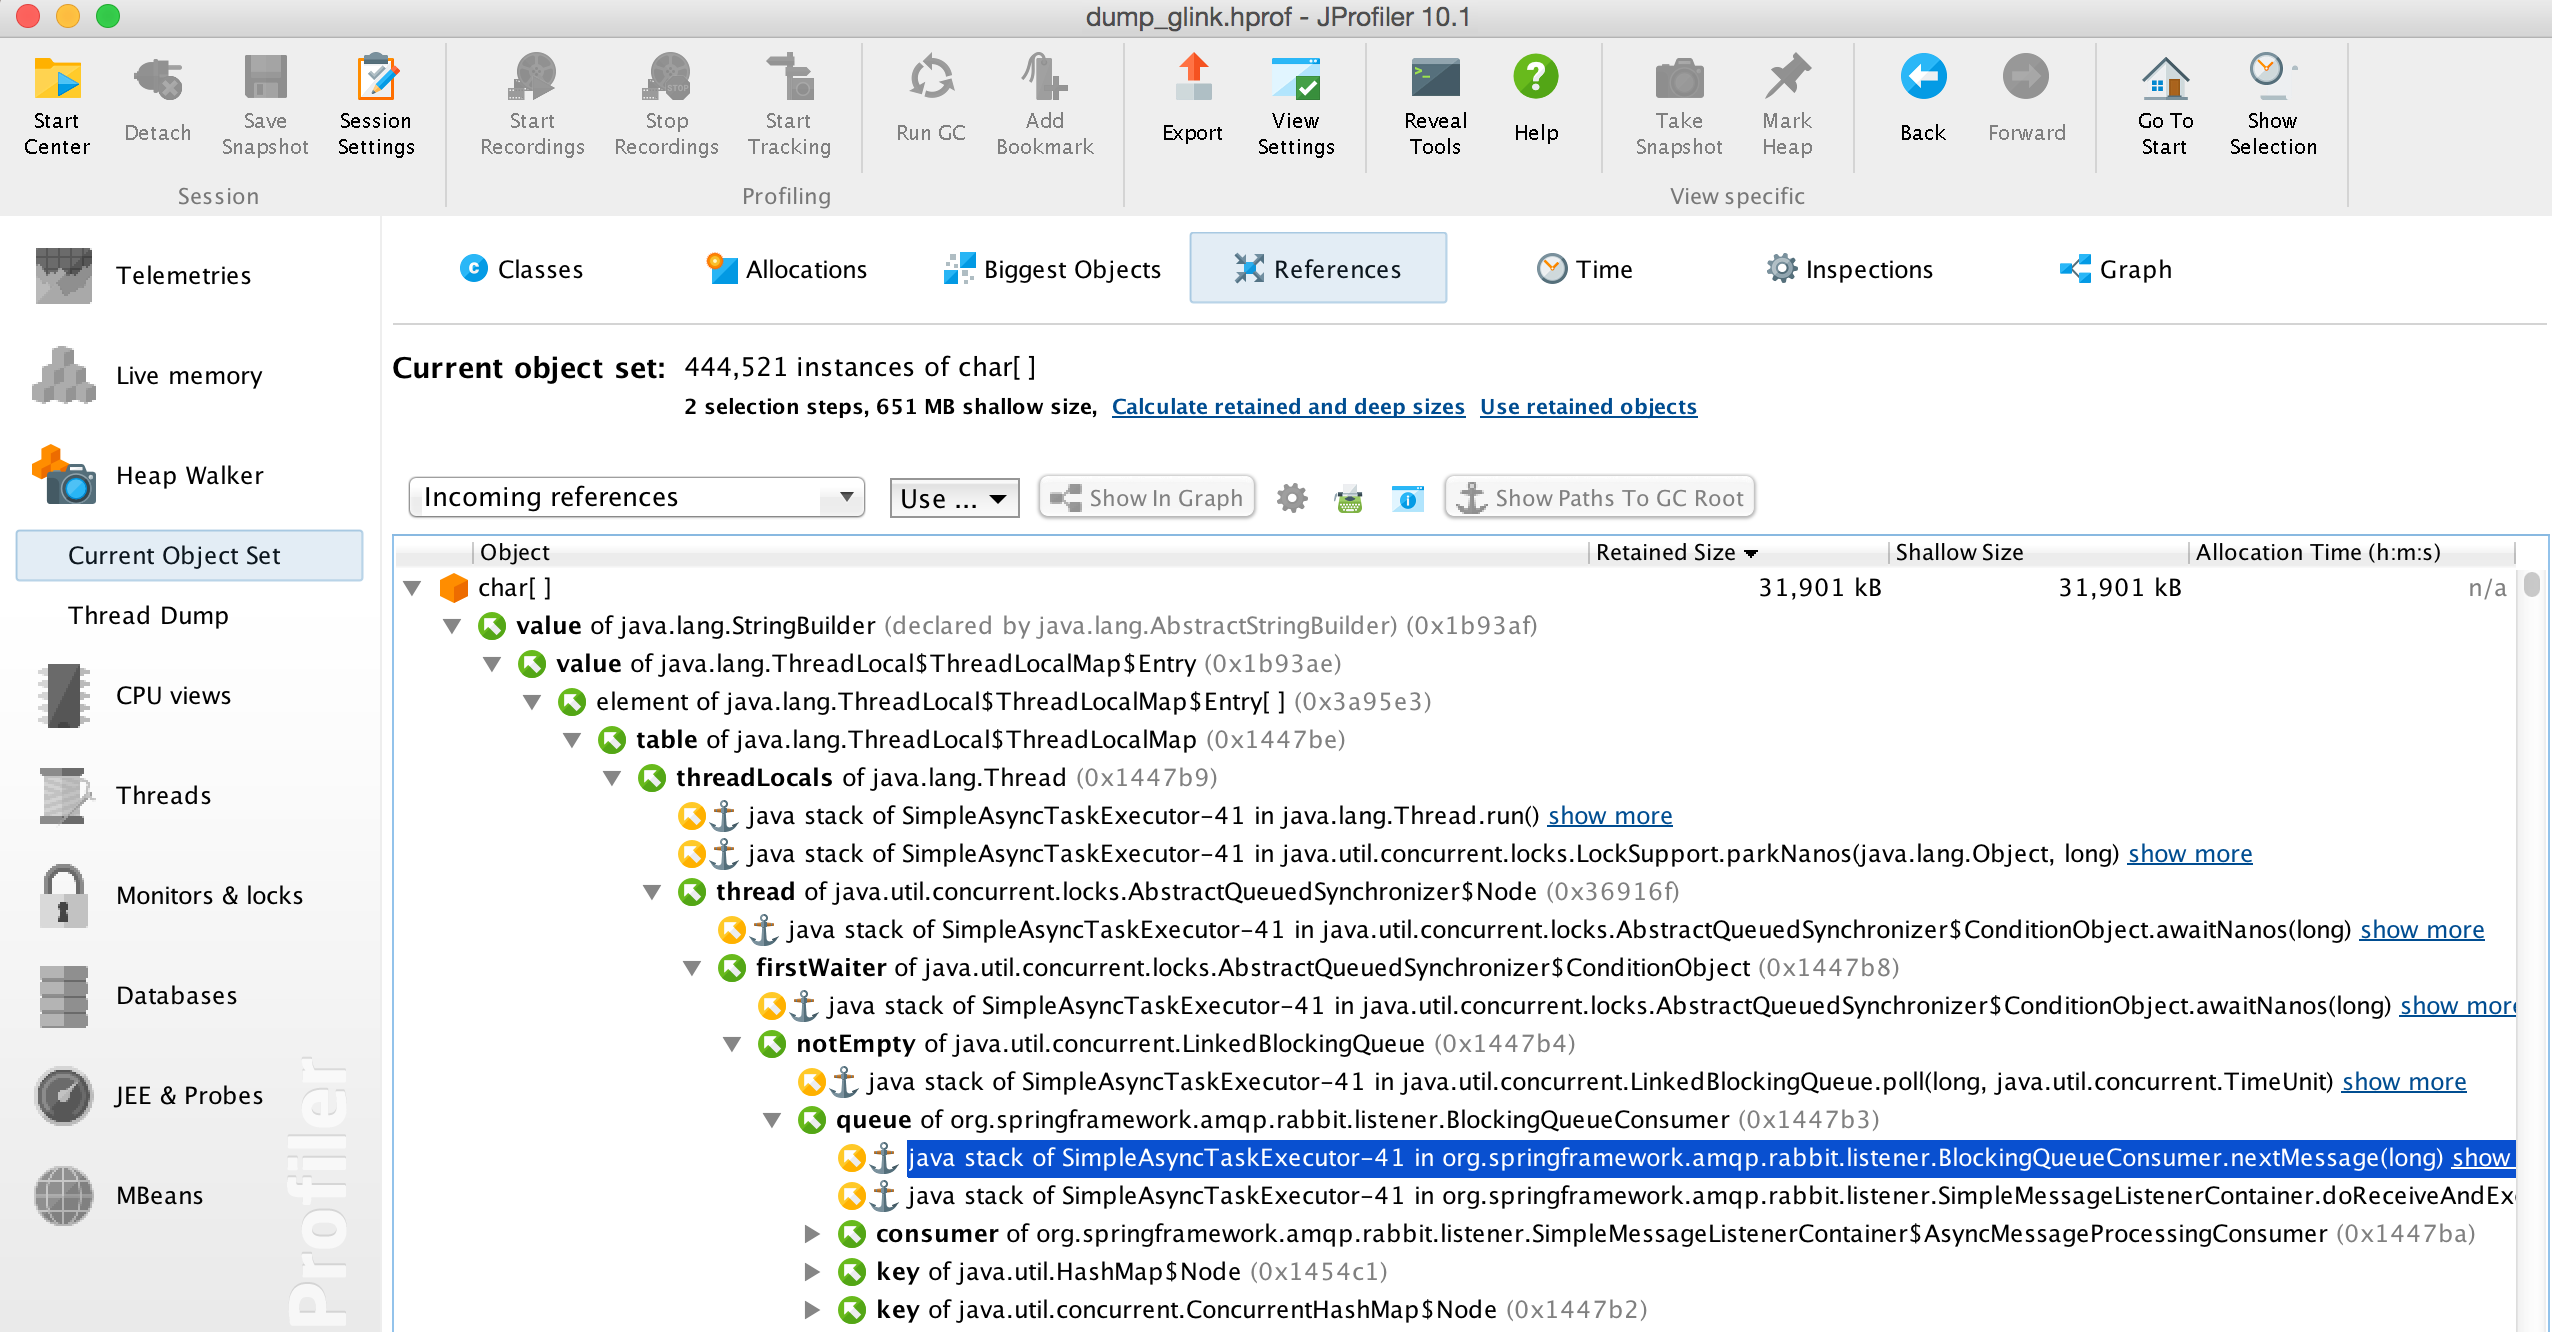Open the Heap Walker sidebar section
The height and width of the screenshot is (1332, 2552).
(x=190, y=475)
